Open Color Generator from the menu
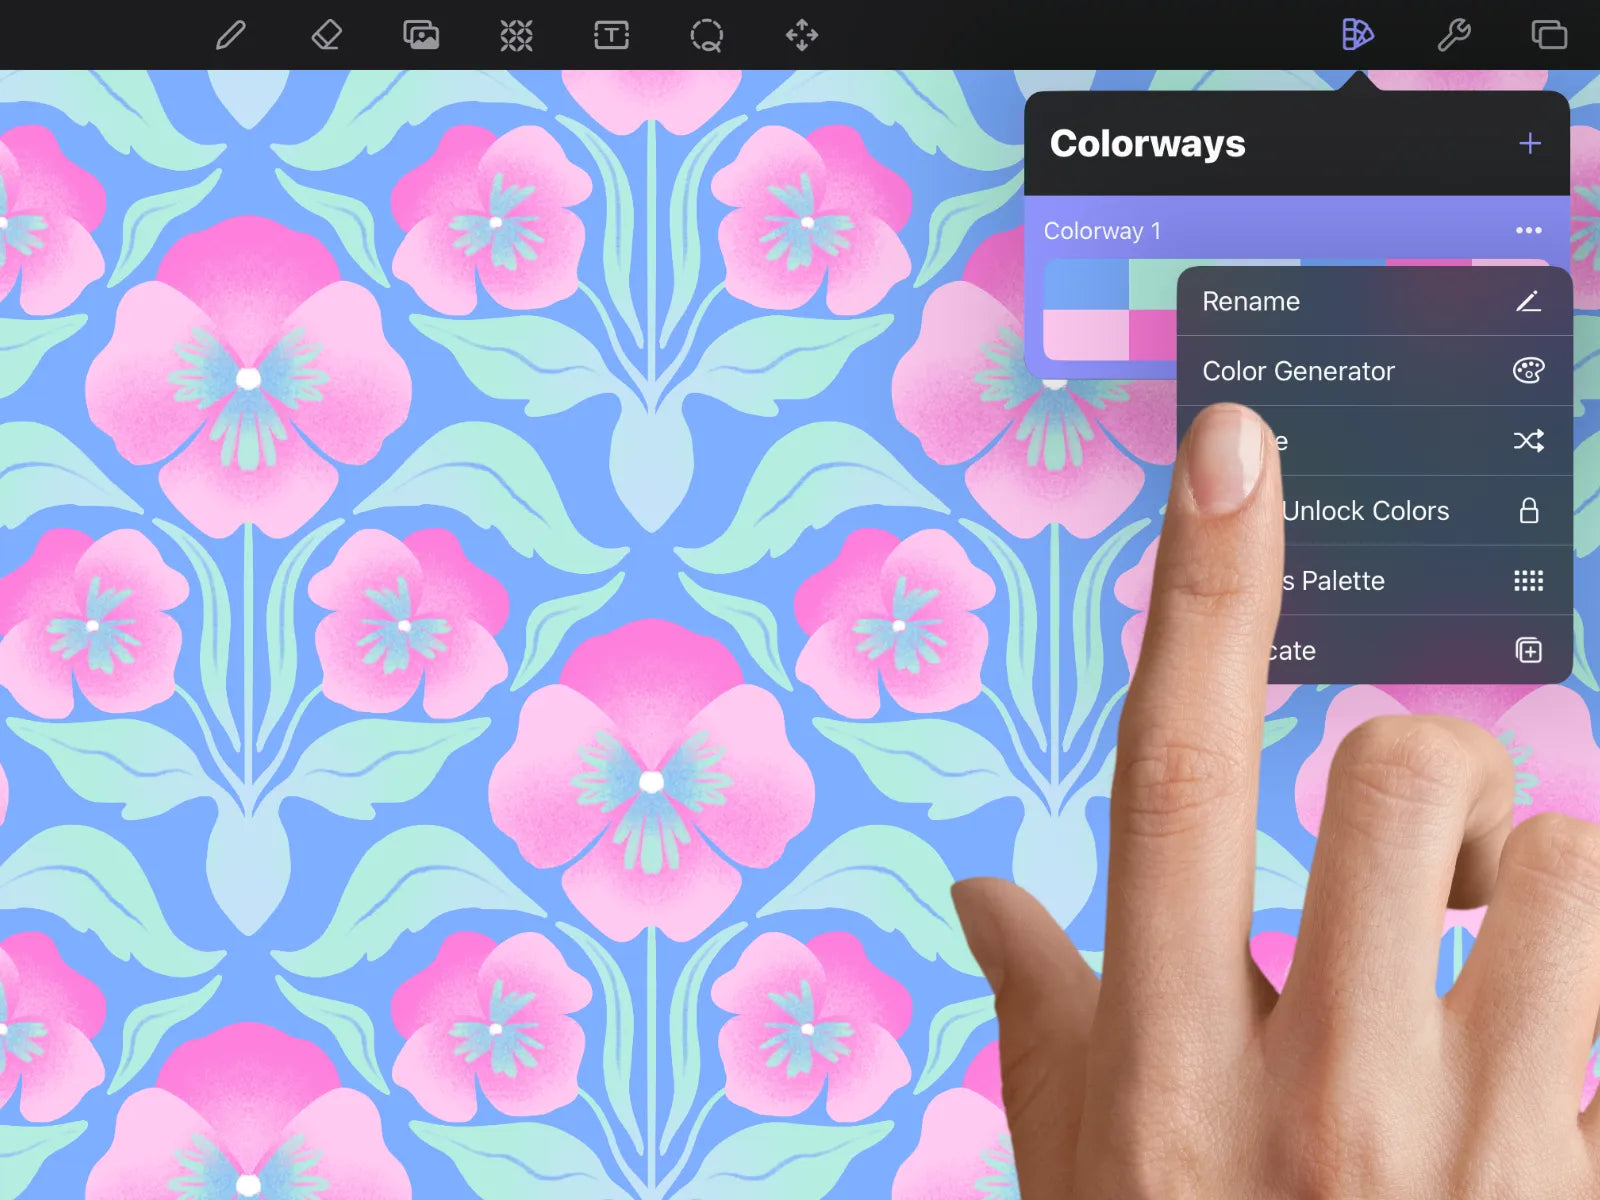 pos(1374,371)
